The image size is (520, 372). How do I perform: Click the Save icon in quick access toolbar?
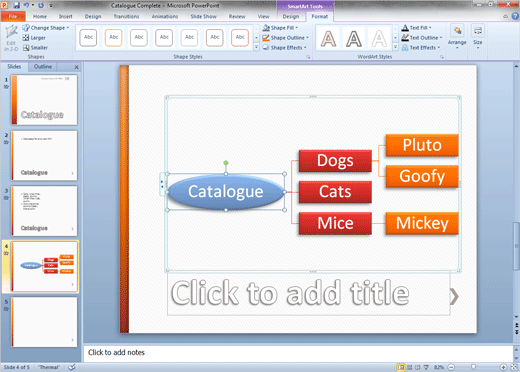[x=16, y=5]
